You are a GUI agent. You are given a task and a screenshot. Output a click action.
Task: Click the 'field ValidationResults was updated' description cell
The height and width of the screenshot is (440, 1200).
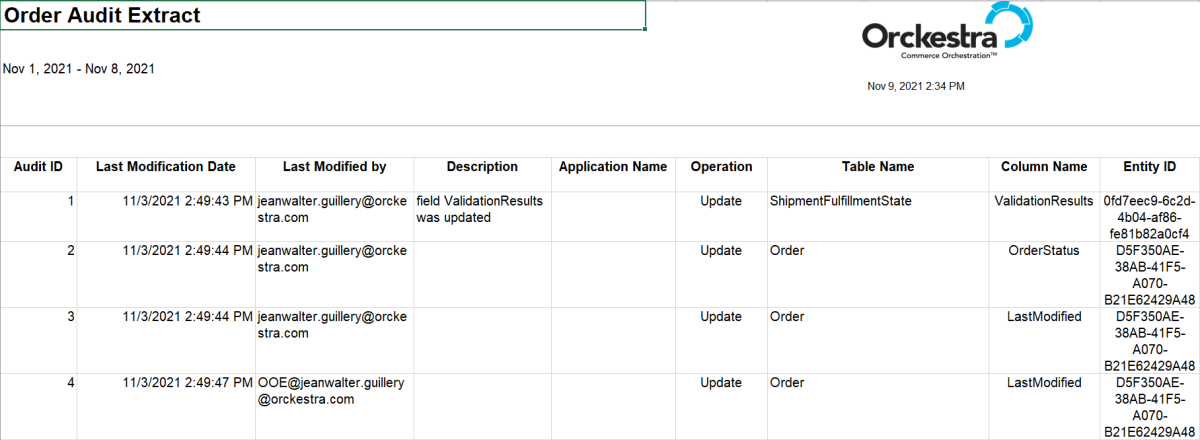point(481,209)
